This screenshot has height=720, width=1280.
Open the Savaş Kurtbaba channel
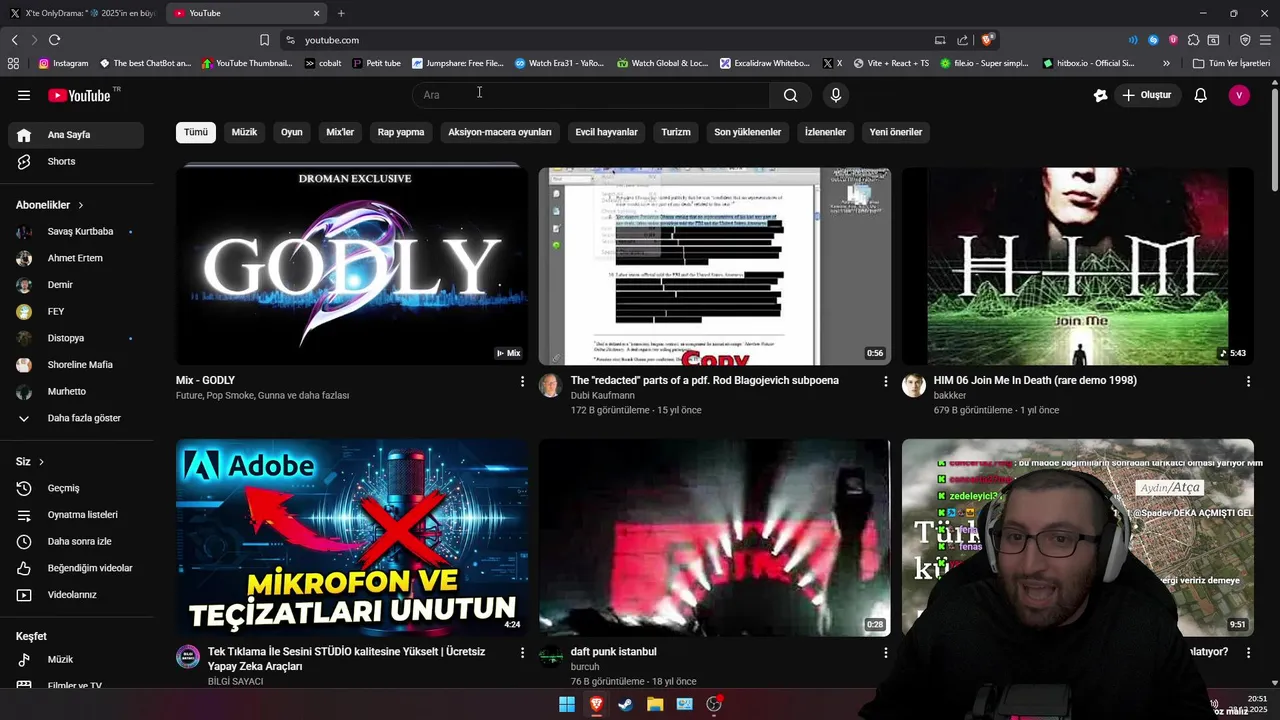(x=76, y=232)
